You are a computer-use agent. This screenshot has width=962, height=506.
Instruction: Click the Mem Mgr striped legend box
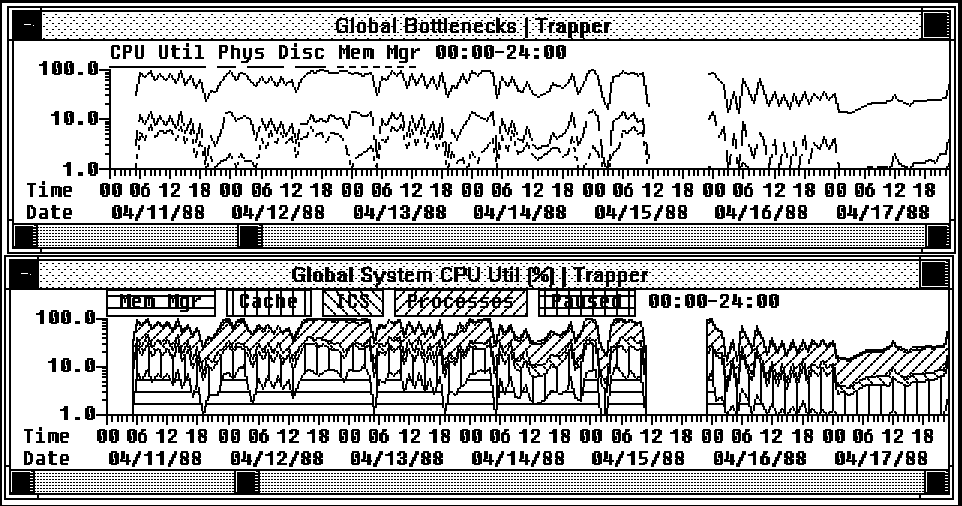pyautogui.click(x=160, y=301)
